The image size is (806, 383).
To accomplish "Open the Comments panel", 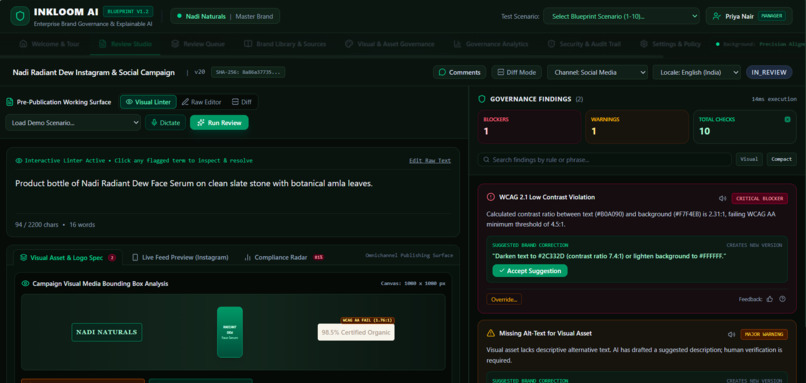I will (459, 72).
